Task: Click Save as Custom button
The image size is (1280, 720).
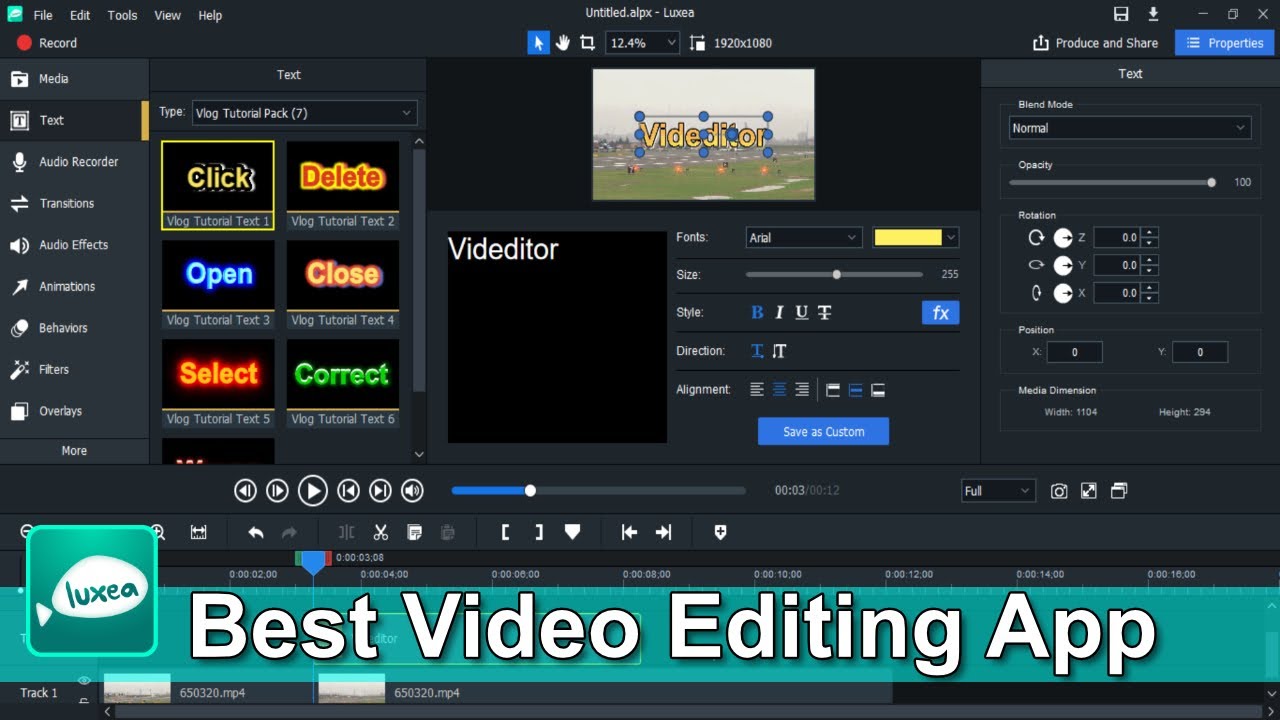Action: [x=823, y=432]
